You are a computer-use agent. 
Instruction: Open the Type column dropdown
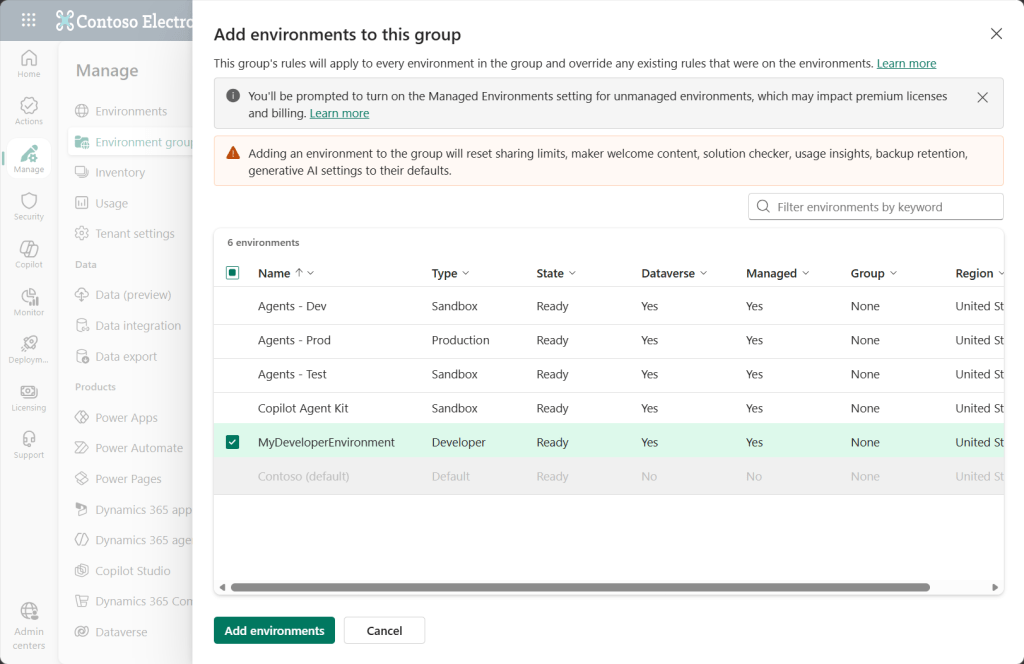[x=466, y=273]
